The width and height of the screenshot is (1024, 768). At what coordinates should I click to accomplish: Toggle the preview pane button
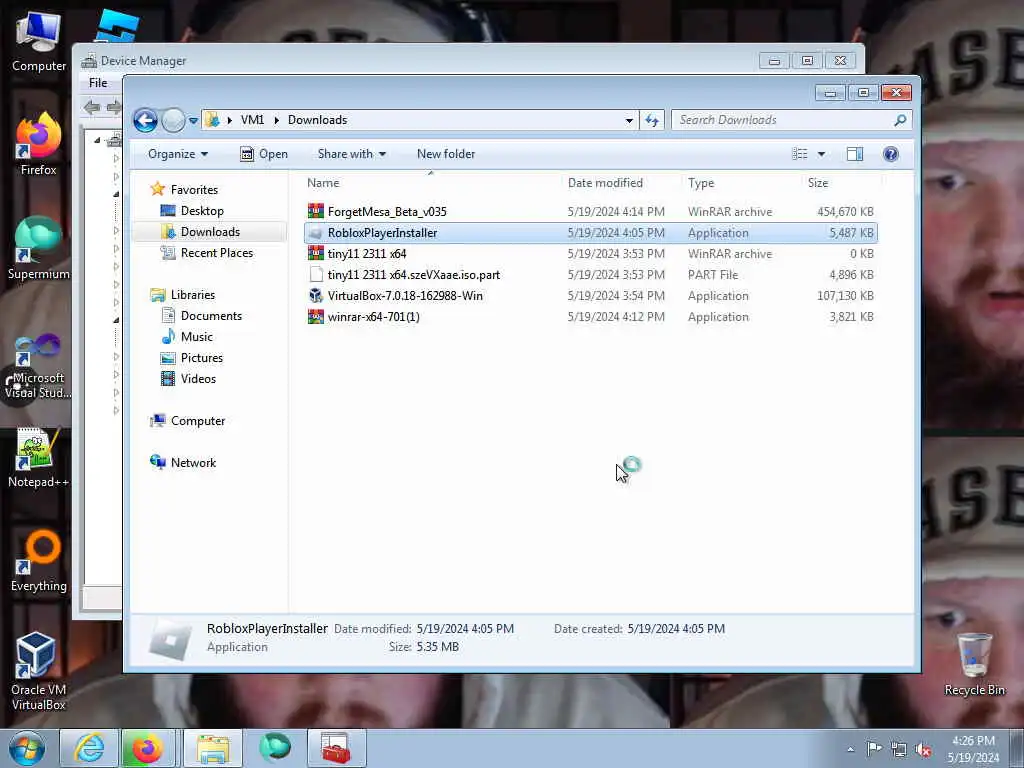[855, 154]
